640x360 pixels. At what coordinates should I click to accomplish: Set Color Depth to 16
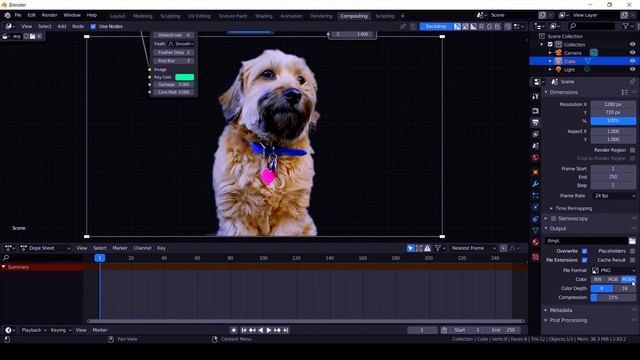[625, 289]
